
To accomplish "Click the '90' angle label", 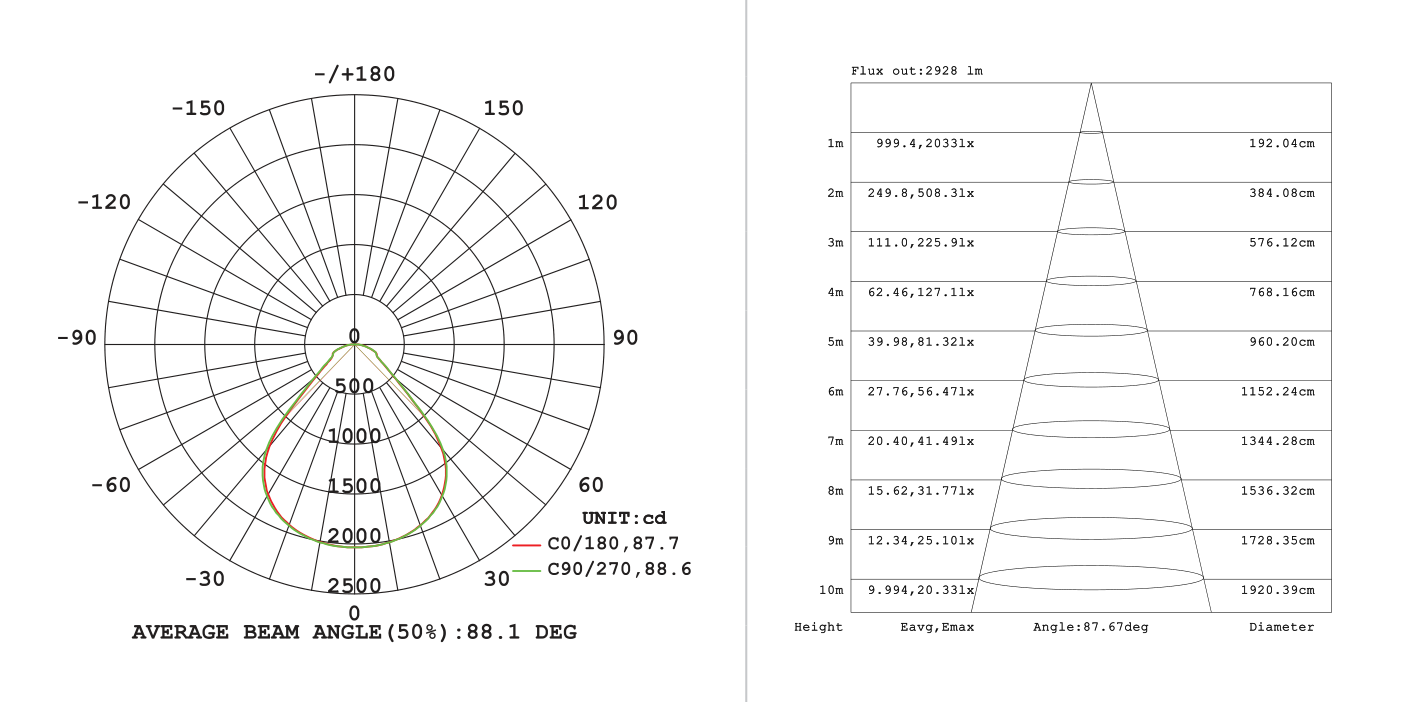I will [625, 338].
